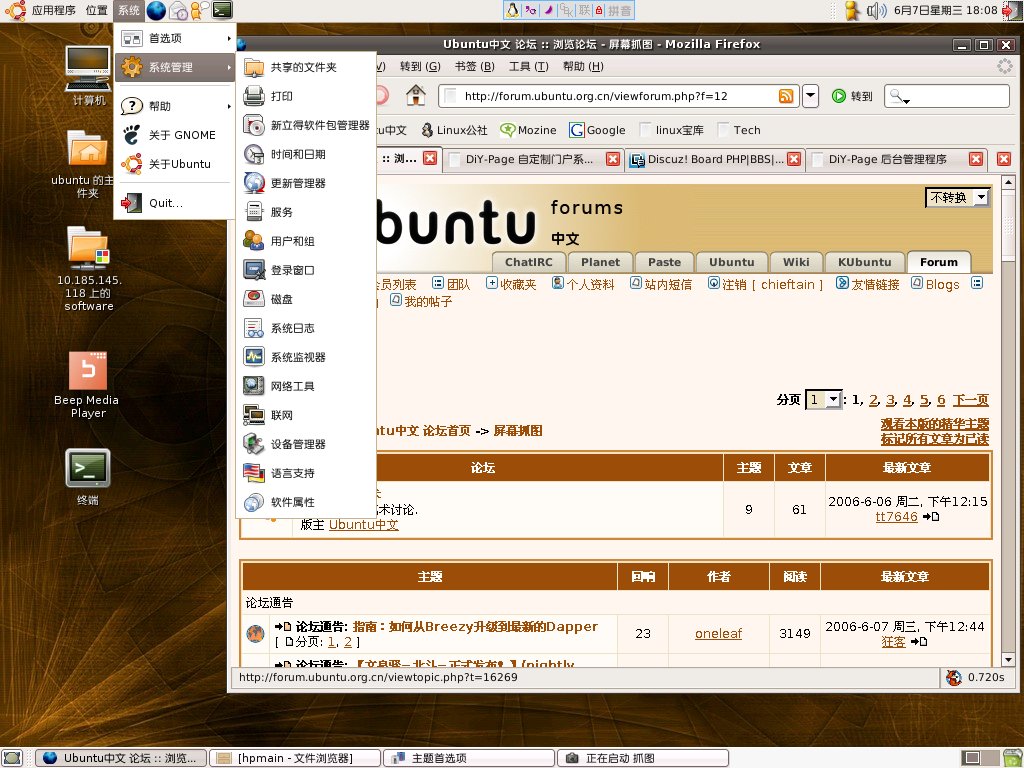Expand the 帮助 help submenu
Viewport: 1024px width, 768px height.
click(174, 106)
